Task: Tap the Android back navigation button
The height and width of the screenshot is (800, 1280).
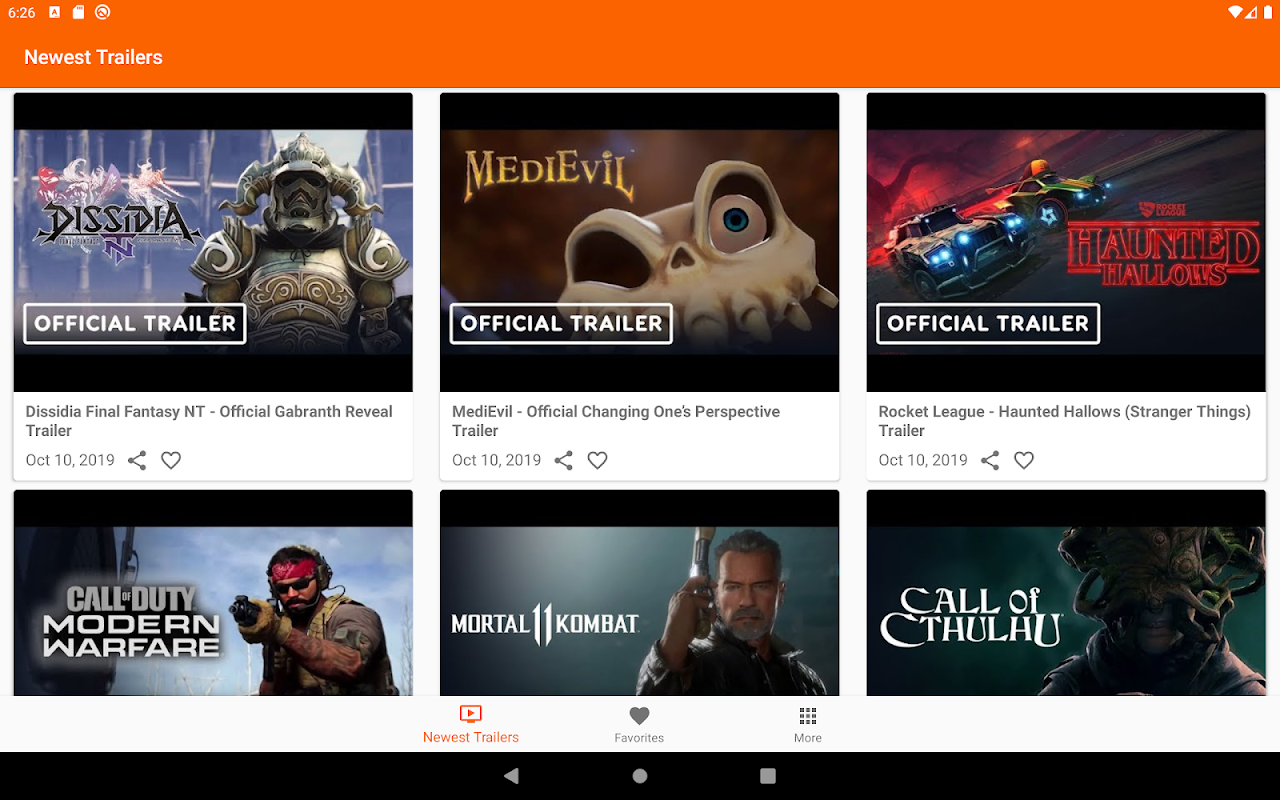Action: tap(511, 776)
